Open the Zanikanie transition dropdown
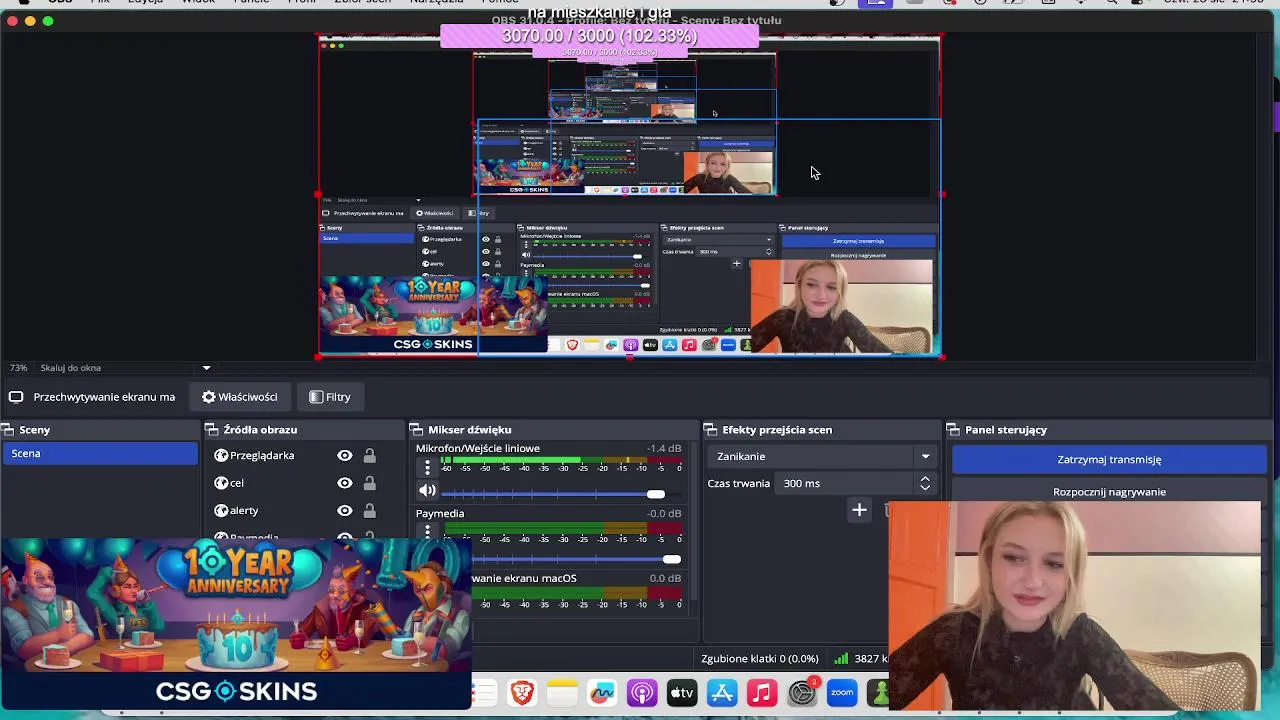 tap(823, 456)
